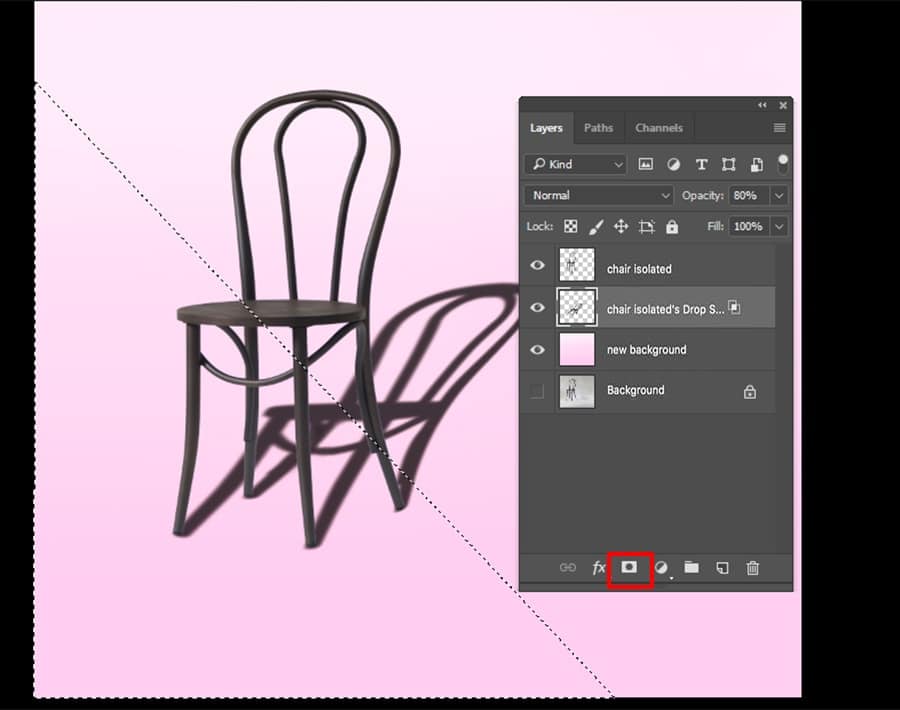This screenshot has width=900, height=710.
Task: Select the 'new background' layer name
Action: point(646,350)
